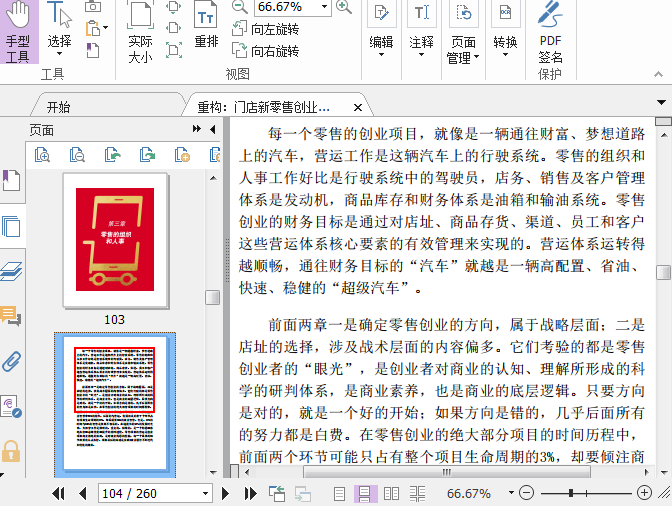
Task: Expand the 页面 panel options arrows
Action: point(196,129)
